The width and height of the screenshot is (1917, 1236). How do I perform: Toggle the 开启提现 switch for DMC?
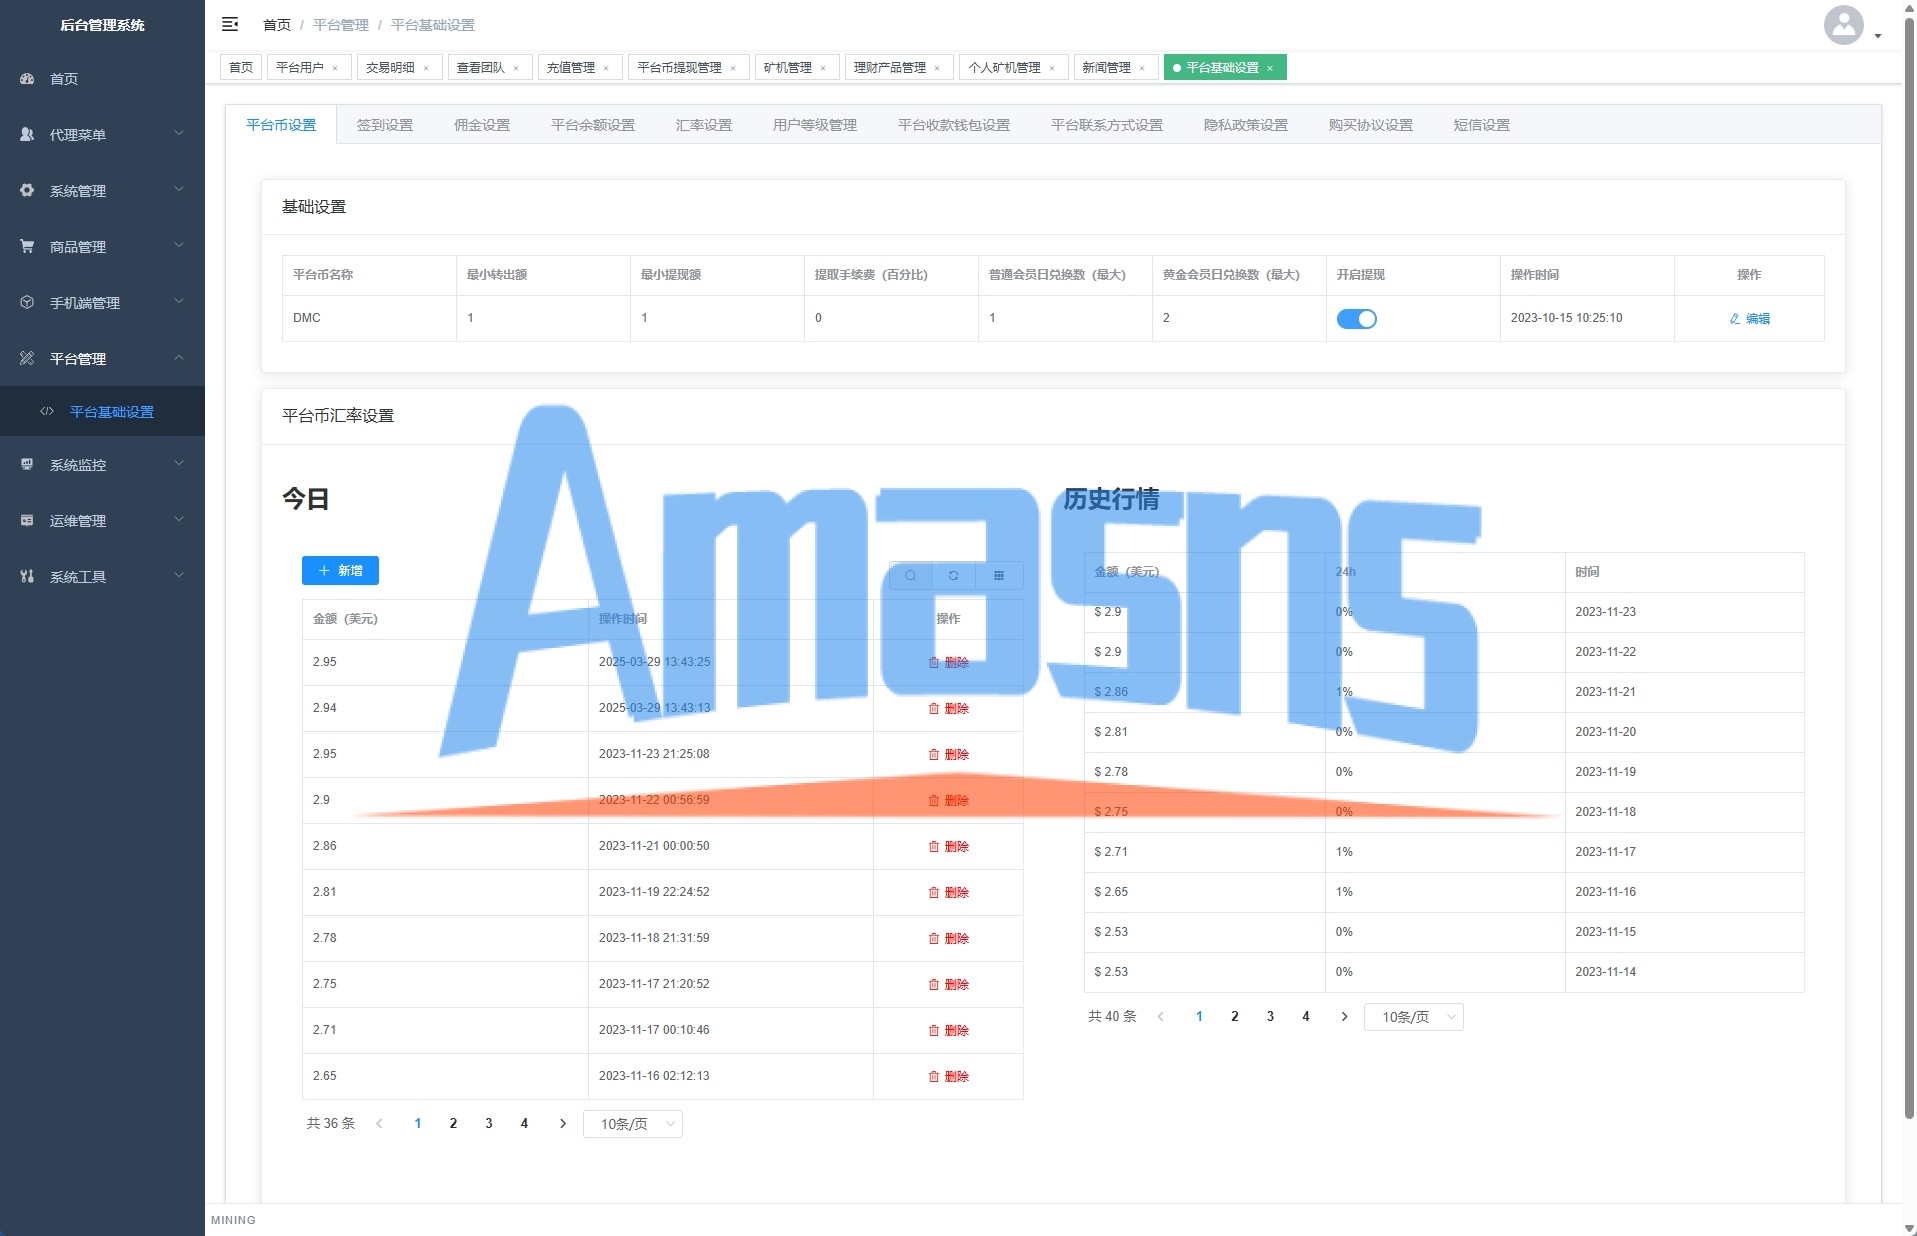click(x=1356, y=318)
